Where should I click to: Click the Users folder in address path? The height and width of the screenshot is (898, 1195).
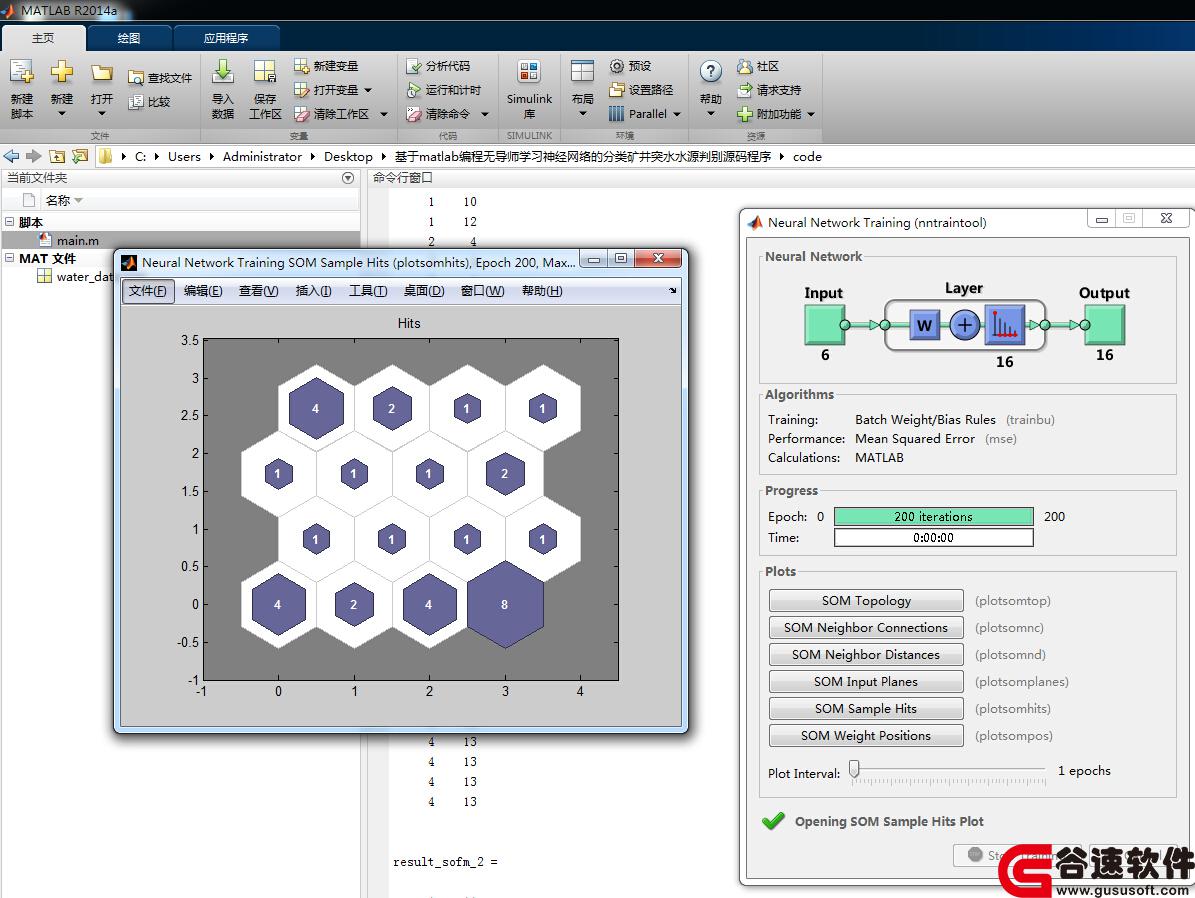point(184,156)
